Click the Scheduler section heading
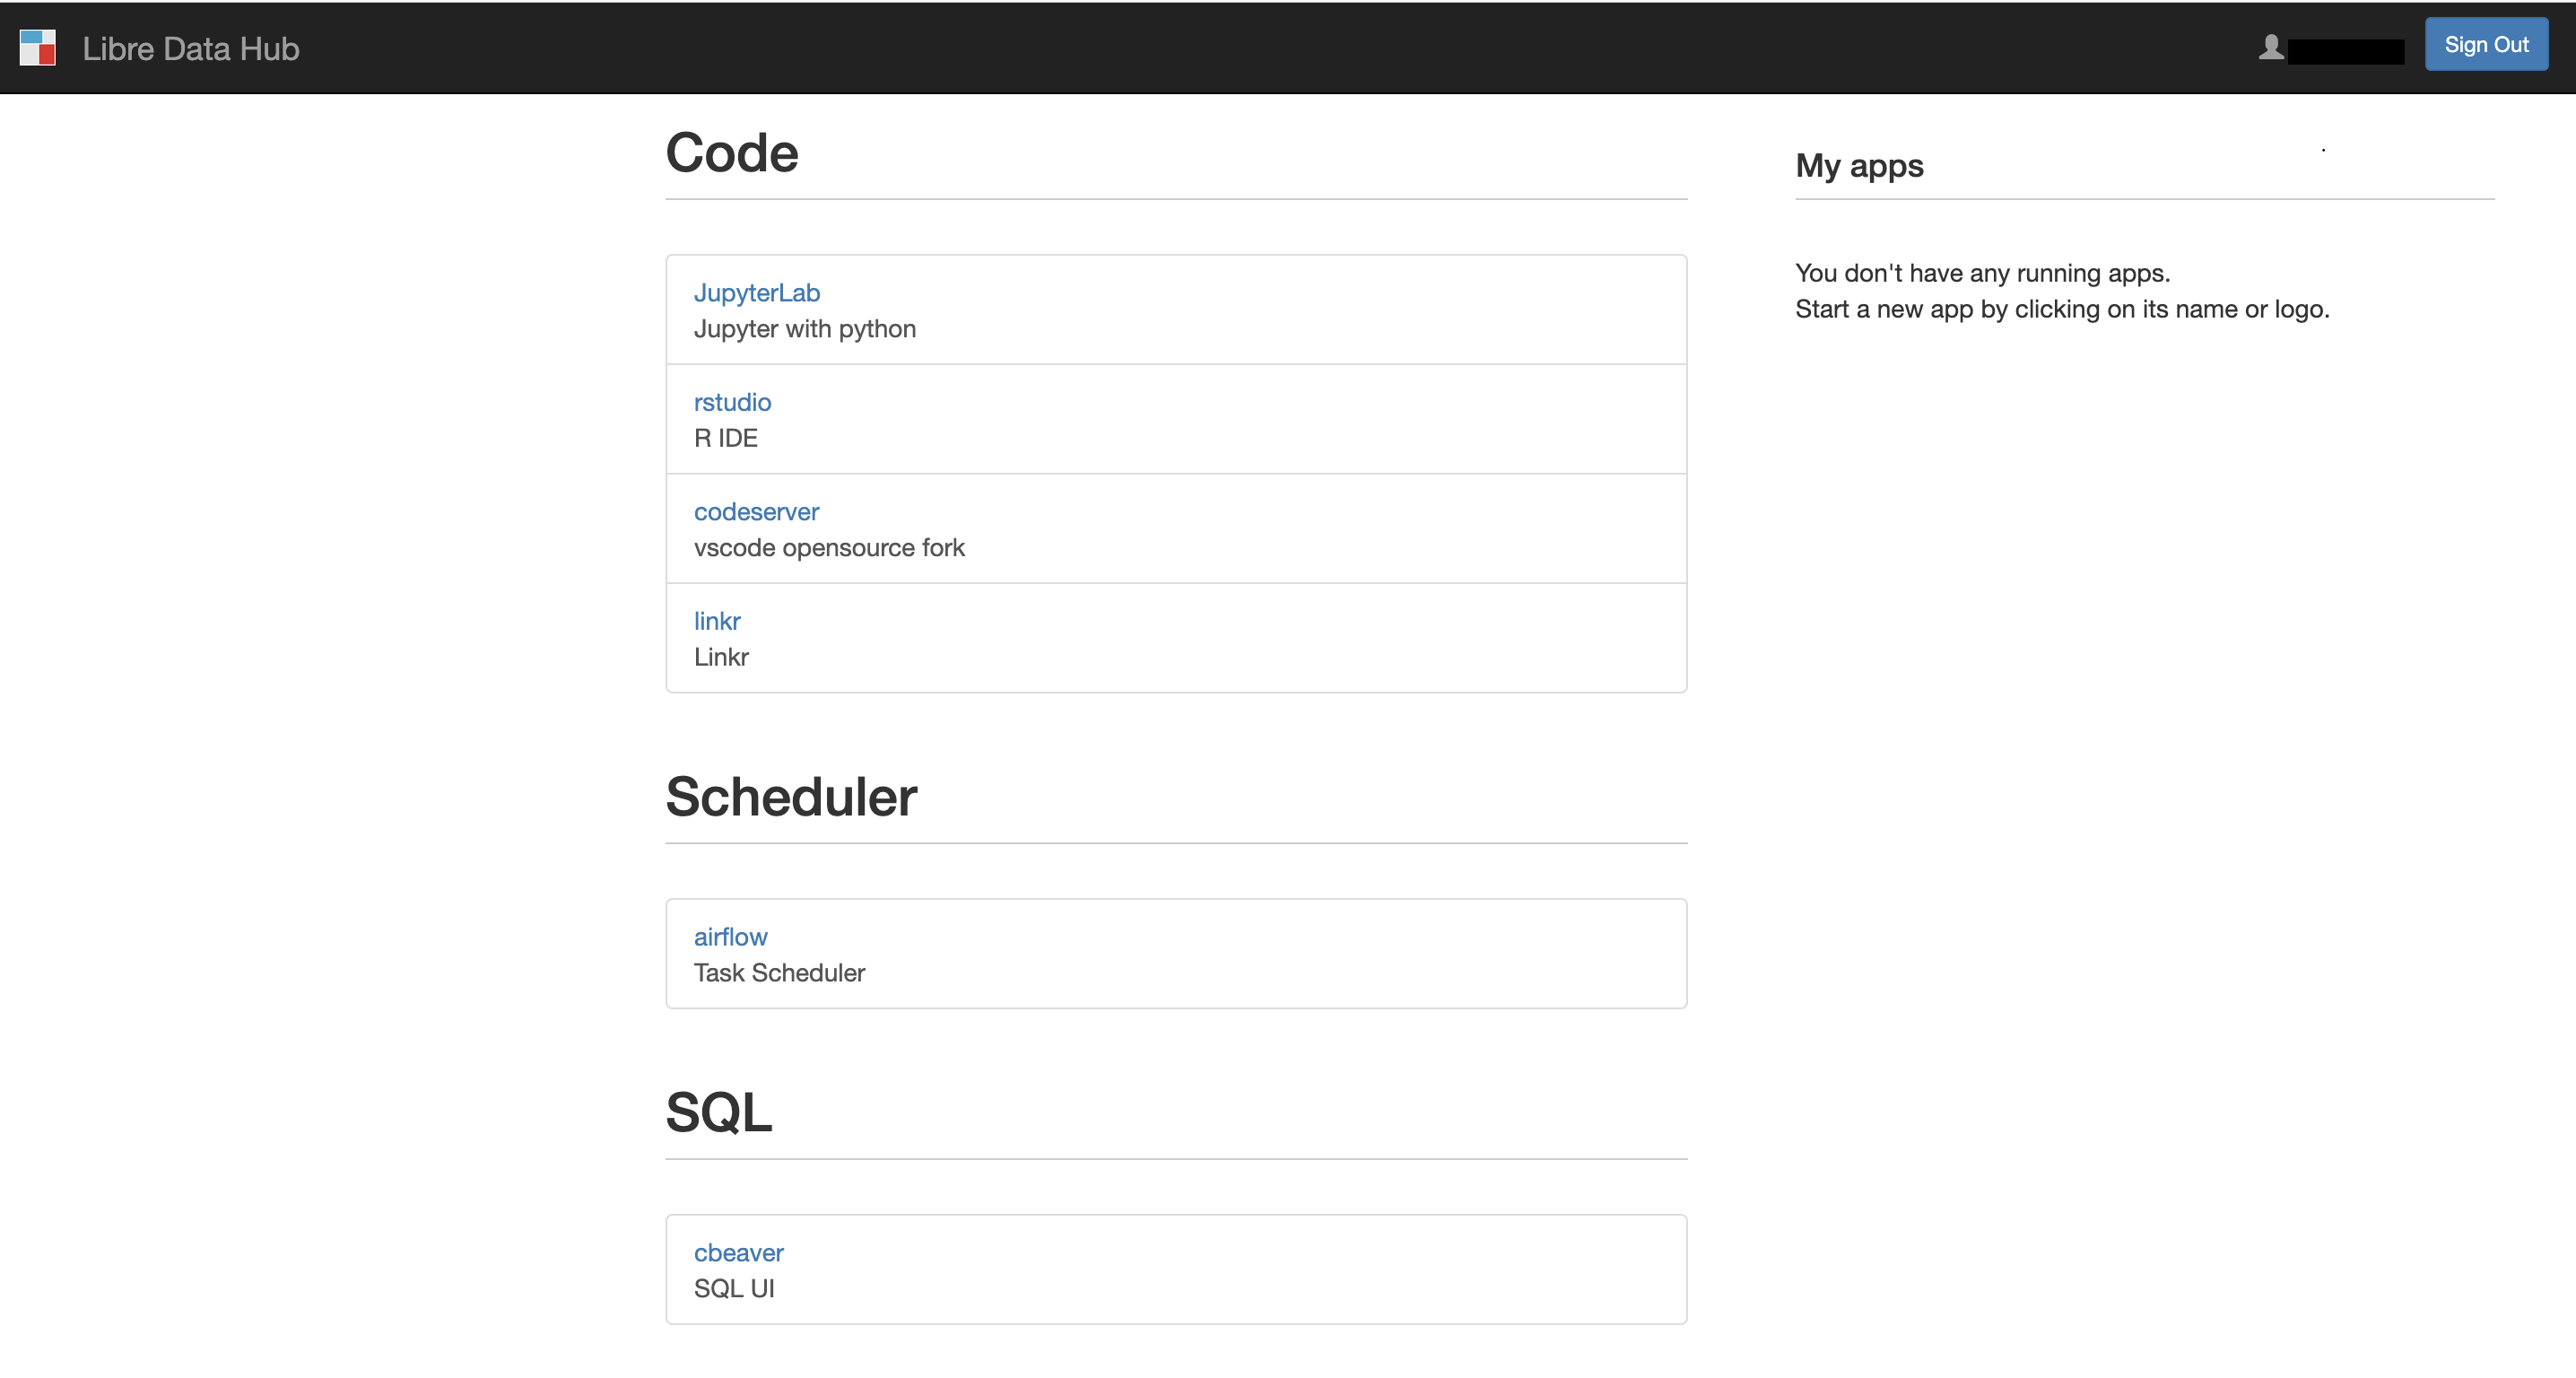The width and height of the screenshot is (2576, 1378). pos(790,797)
